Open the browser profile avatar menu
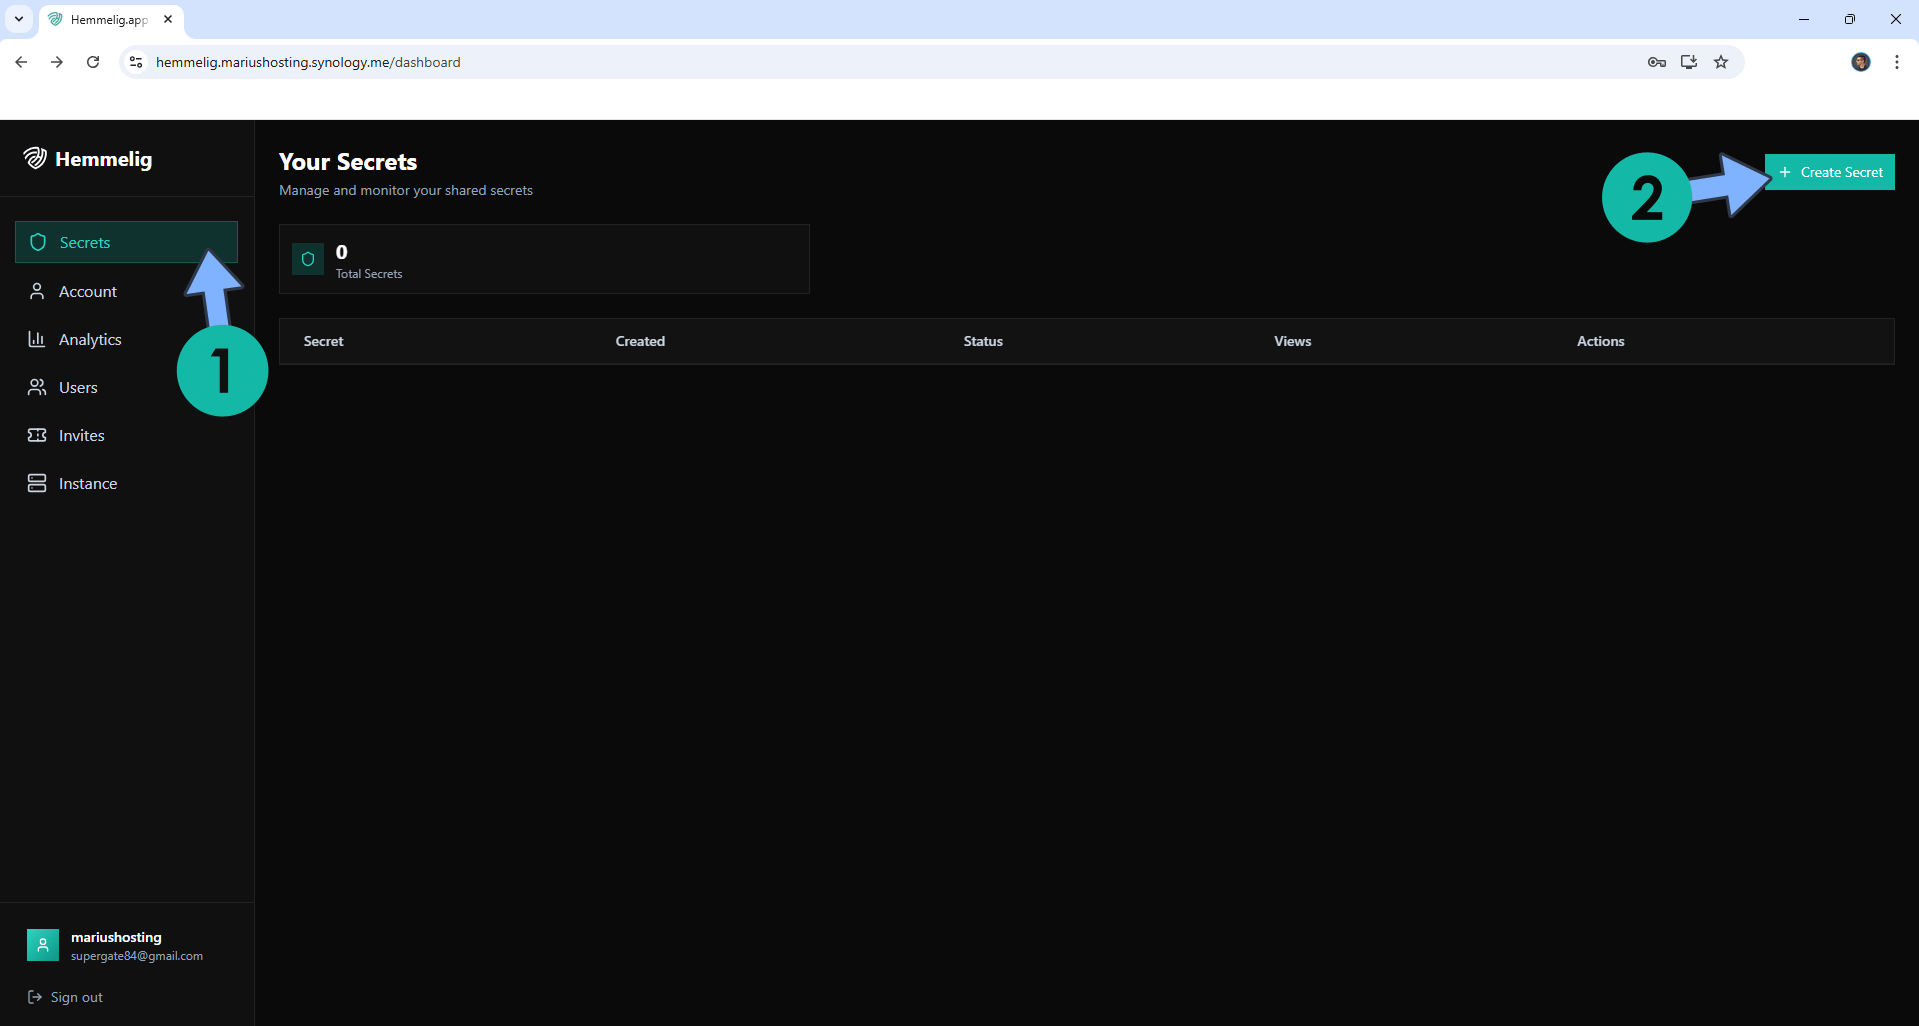The height and width of the screenshot is (1026, 1919). click(x=1861, y=62)
